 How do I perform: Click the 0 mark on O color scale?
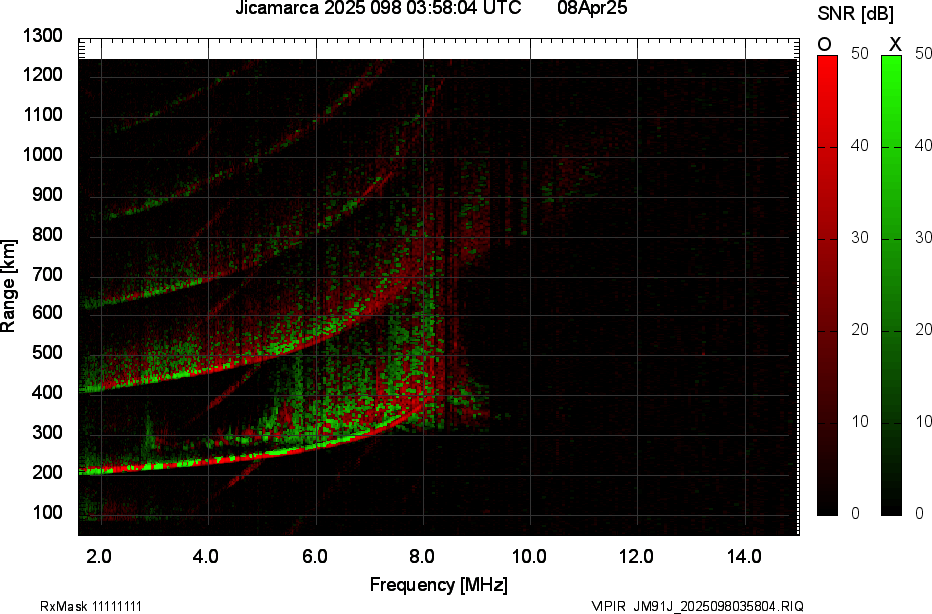pyautogui.click(x=855, y=513)
